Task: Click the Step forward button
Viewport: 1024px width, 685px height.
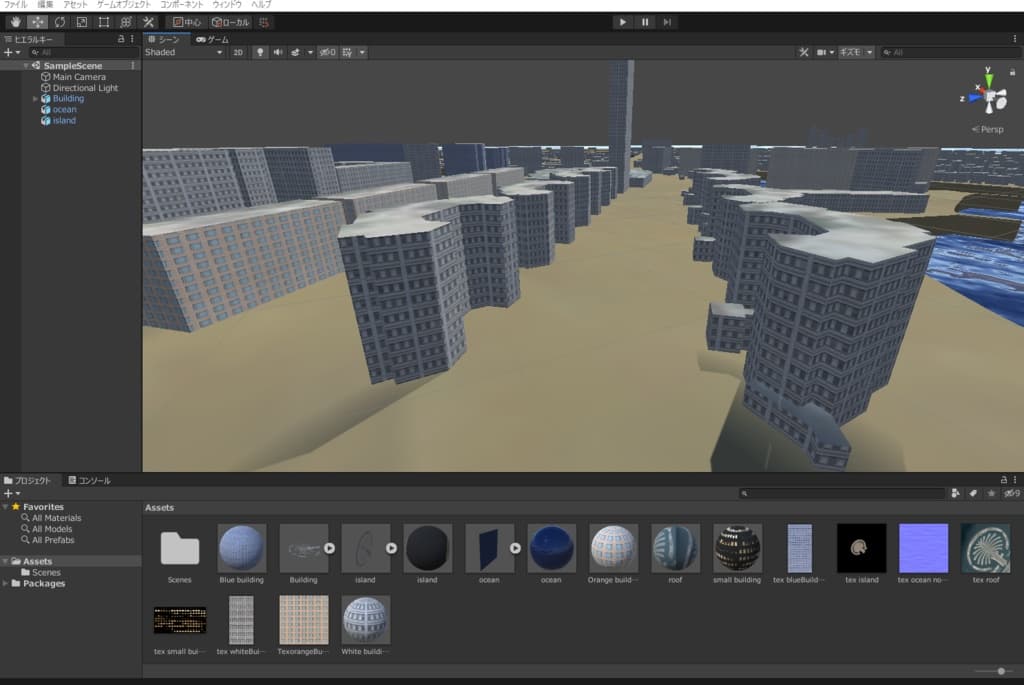Action: pos(667,22)
